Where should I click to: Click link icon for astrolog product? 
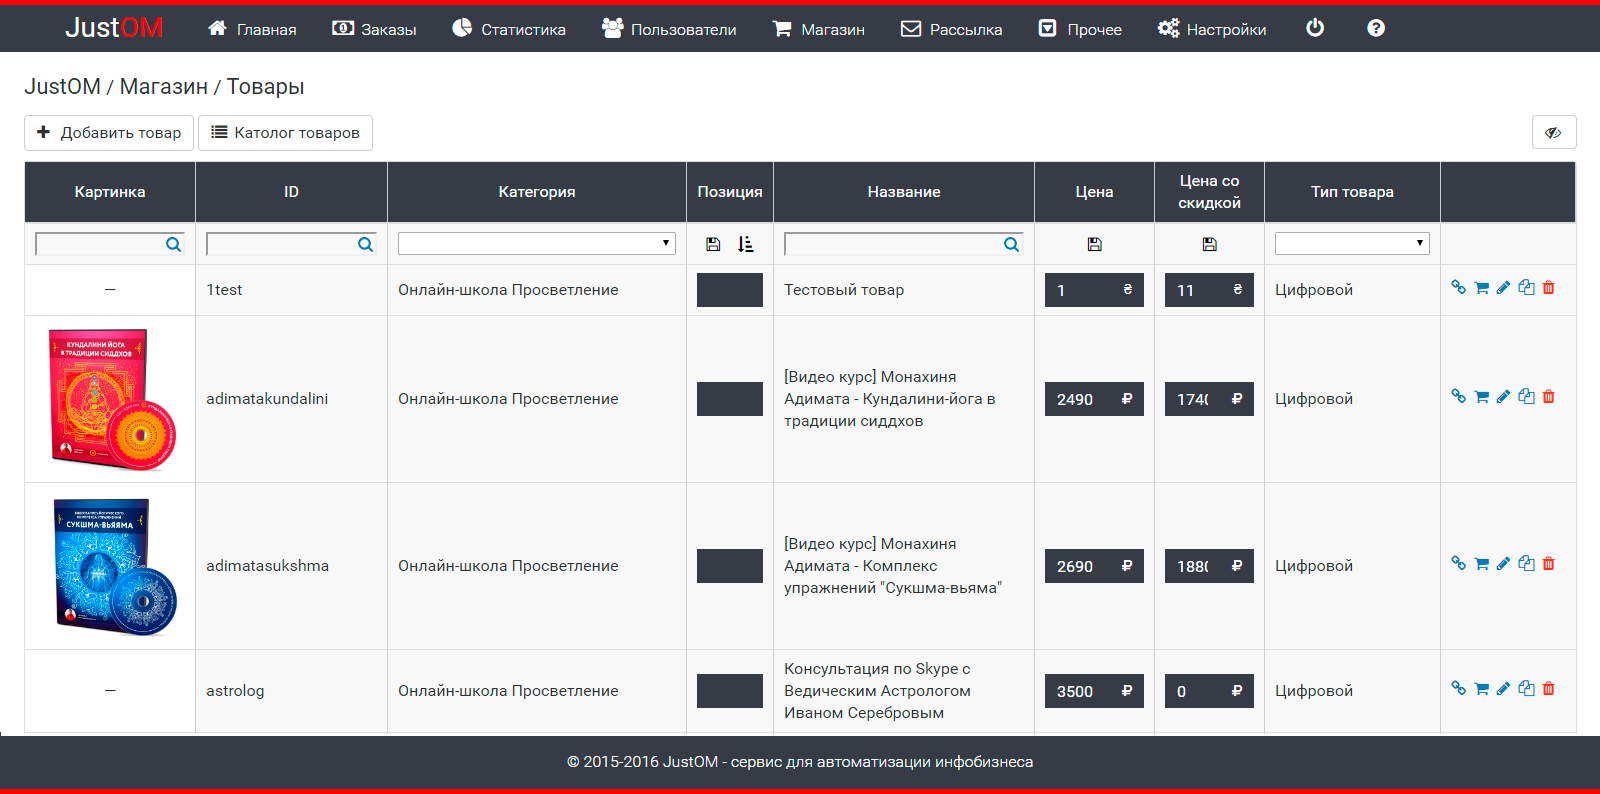[1458, 689]
